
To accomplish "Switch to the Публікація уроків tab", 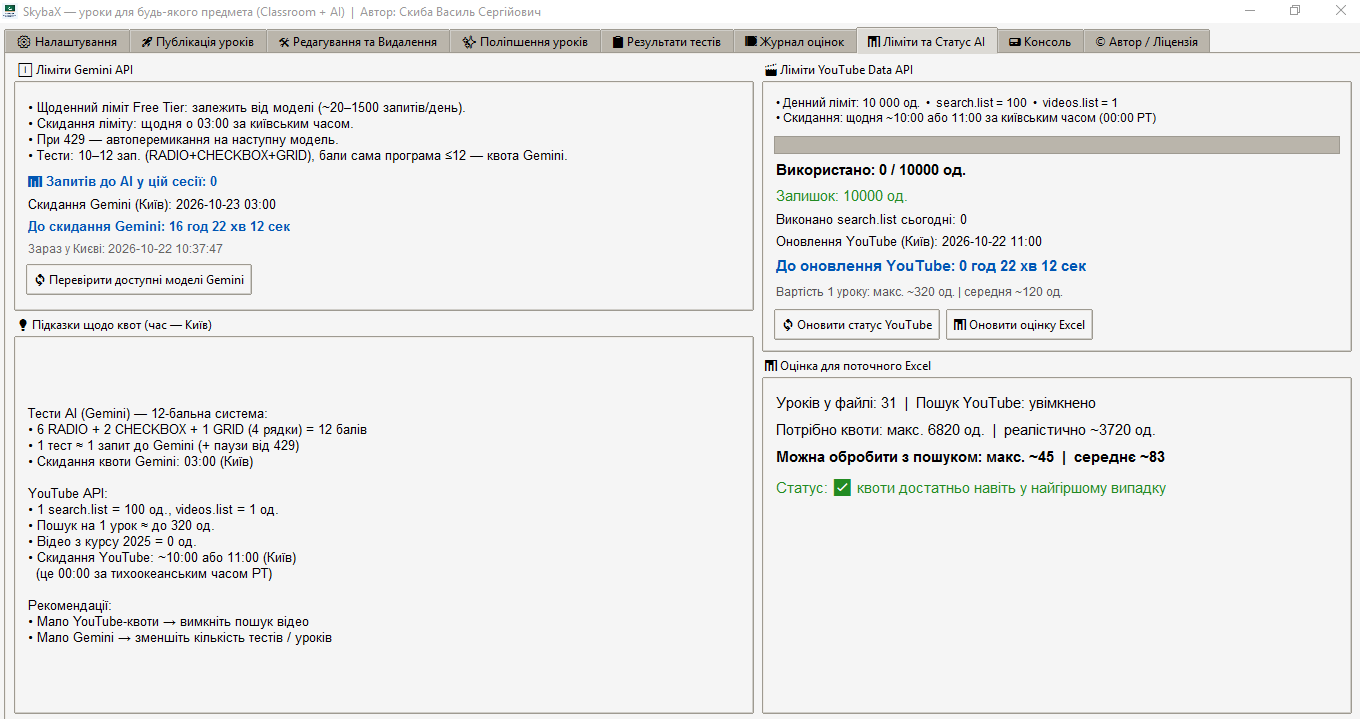I will coord(197,42).
